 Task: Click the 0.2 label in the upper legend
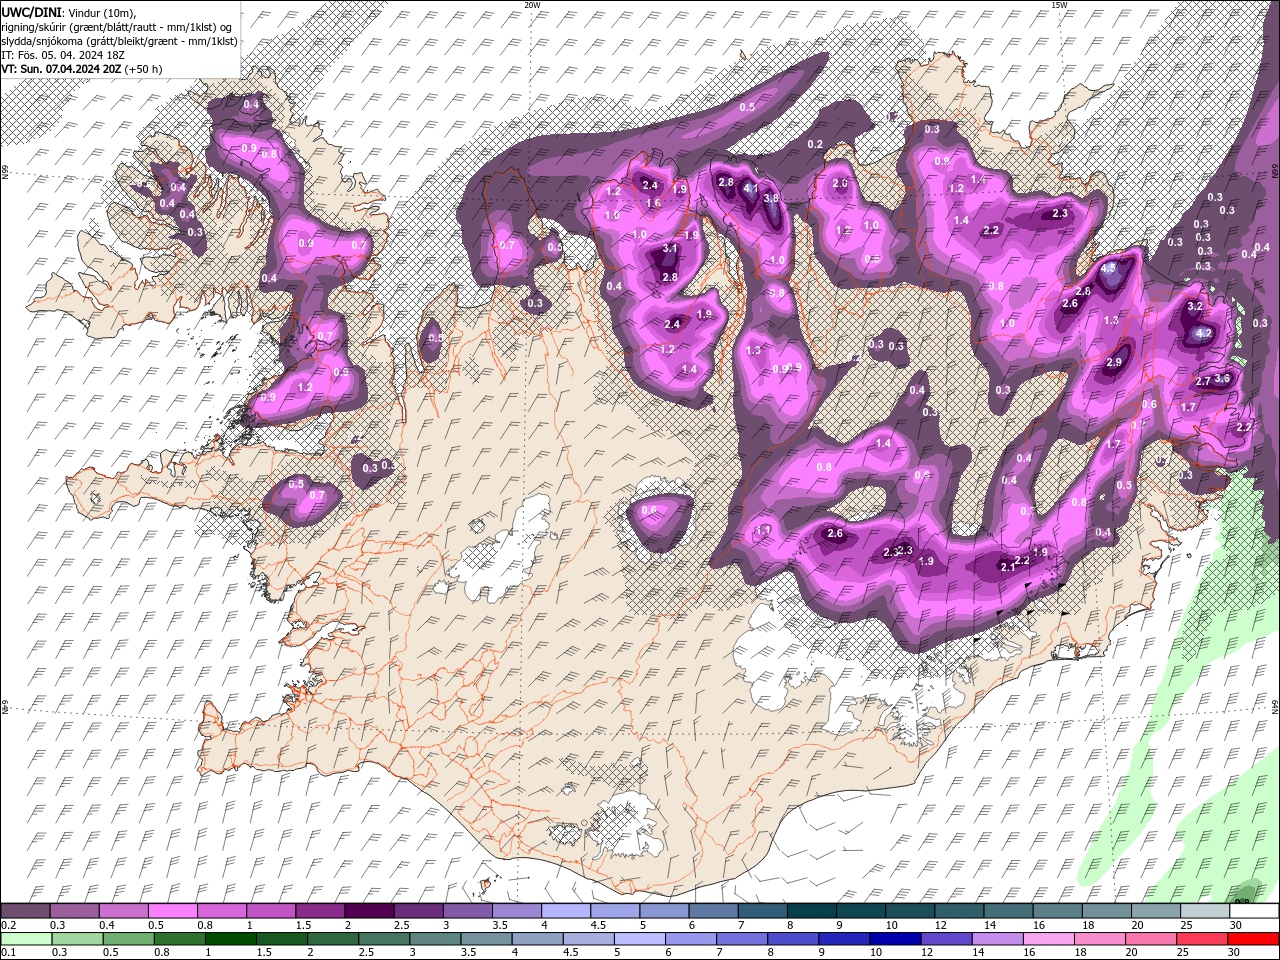pos(9,925)
